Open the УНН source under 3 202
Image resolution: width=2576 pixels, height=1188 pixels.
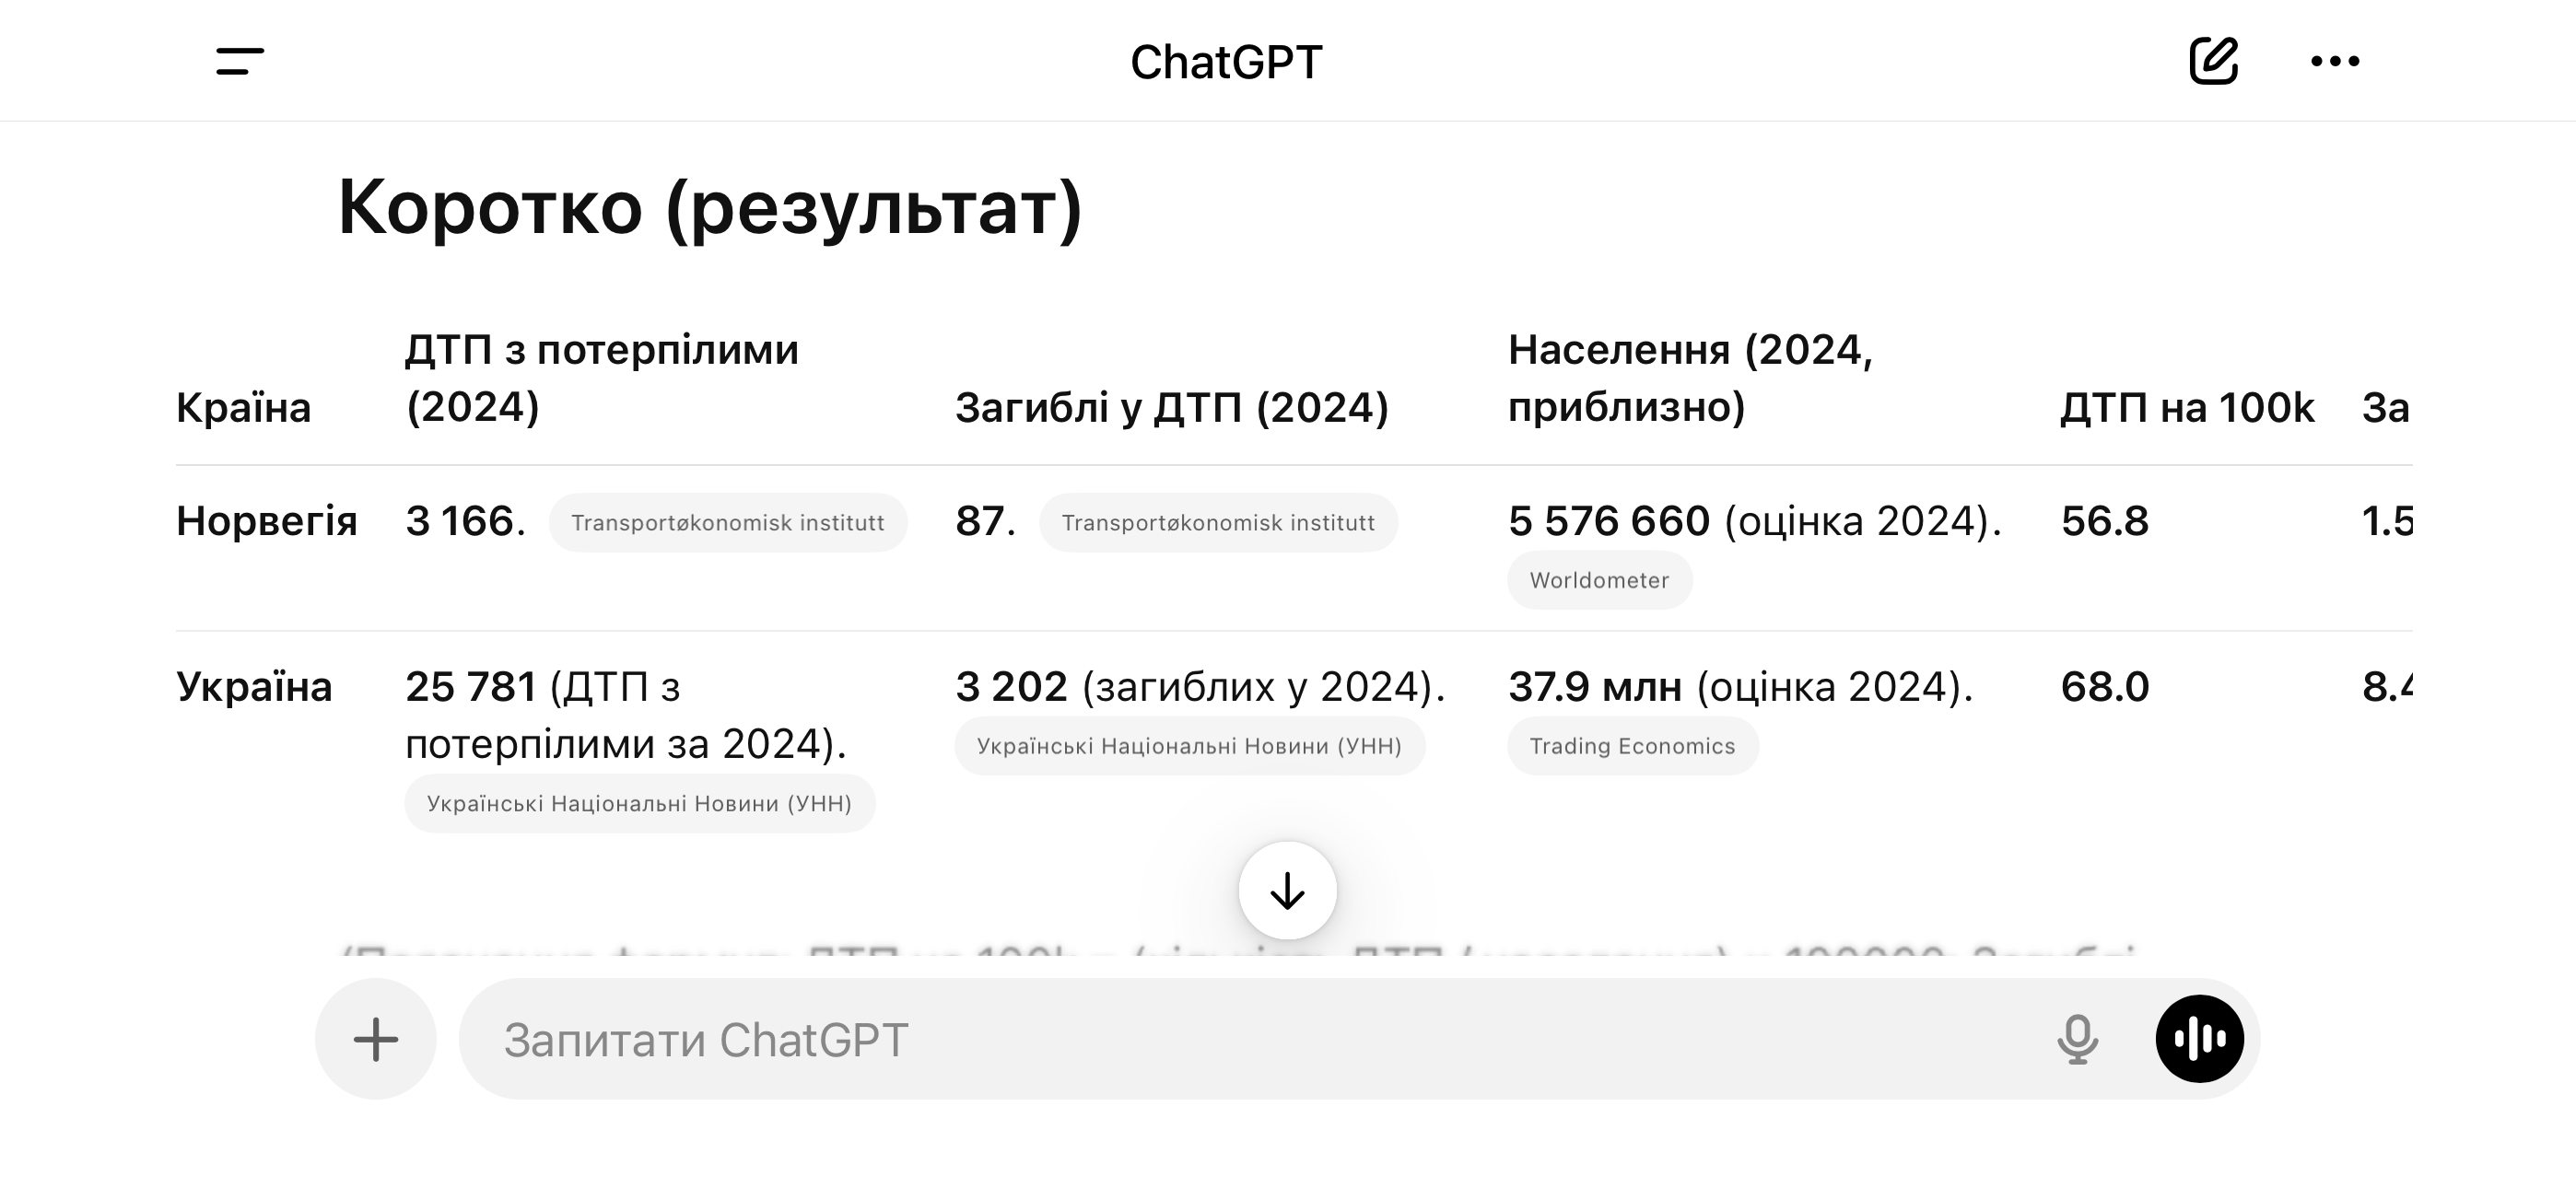coord(1189,746)
